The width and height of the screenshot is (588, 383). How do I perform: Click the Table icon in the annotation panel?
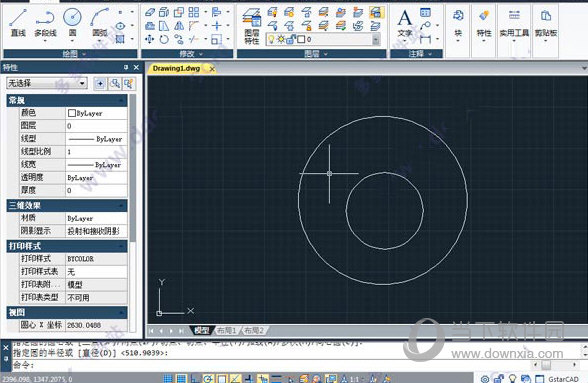pyautogui.click(x=425, y=12)
